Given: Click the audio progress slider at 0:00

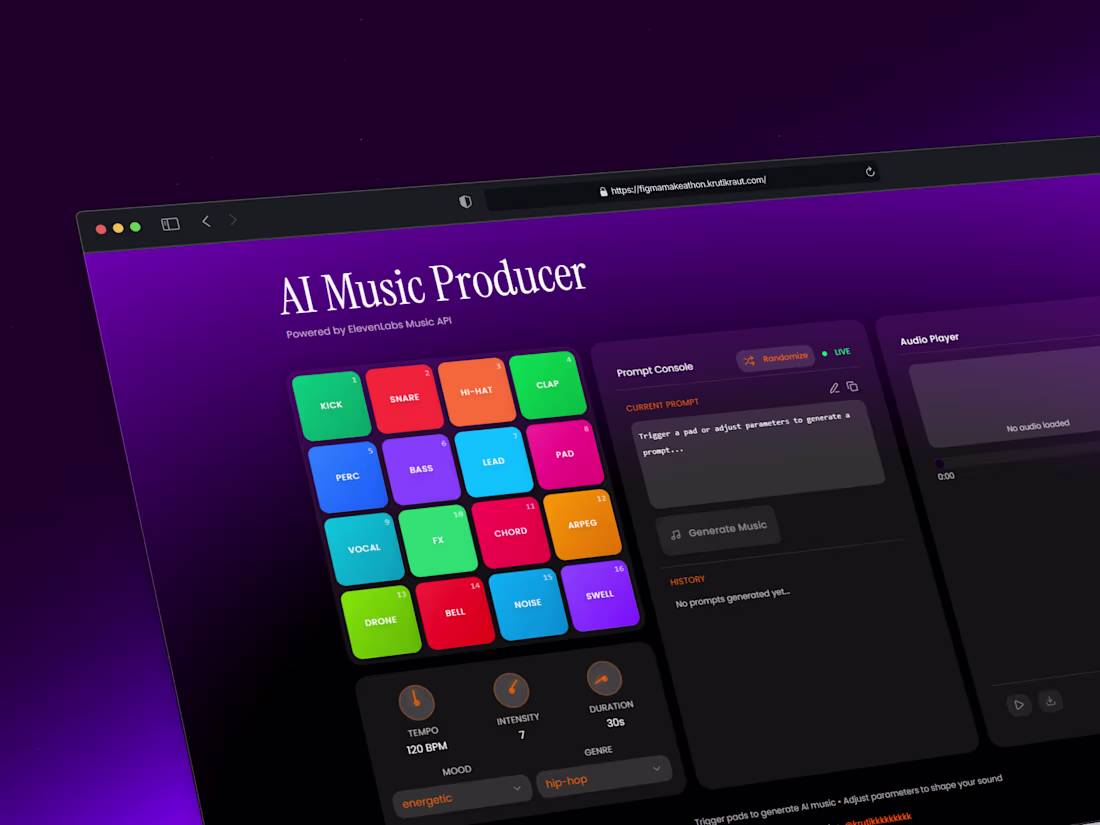Looking at the screenshot, I should coord(940,463).
